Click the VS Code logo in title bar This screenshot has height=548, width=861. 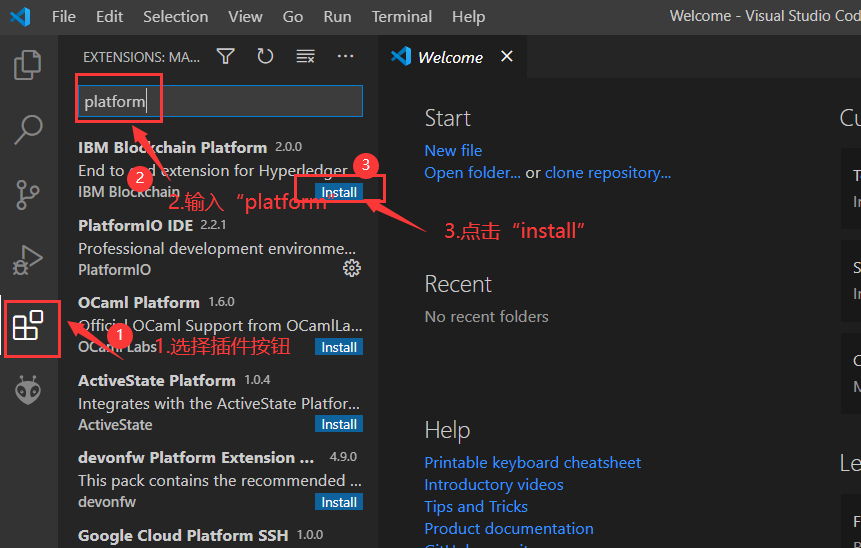(x=20, y=16)
